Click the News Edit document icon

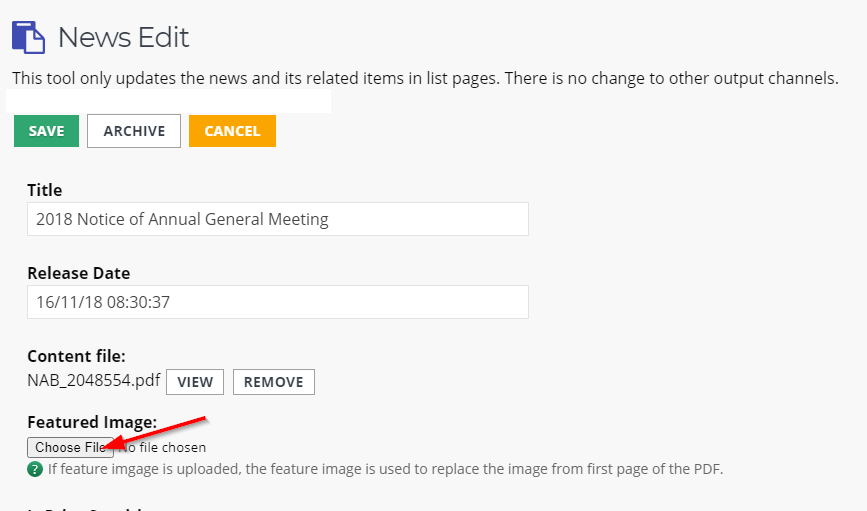click(28, 37)
